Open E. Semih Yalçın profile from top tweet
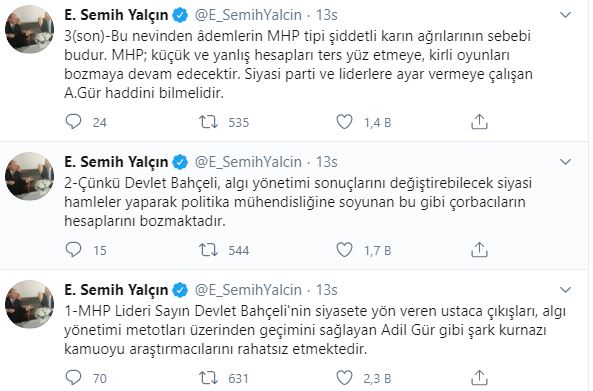This screenshot has height=391, width=593. point(116,15)
